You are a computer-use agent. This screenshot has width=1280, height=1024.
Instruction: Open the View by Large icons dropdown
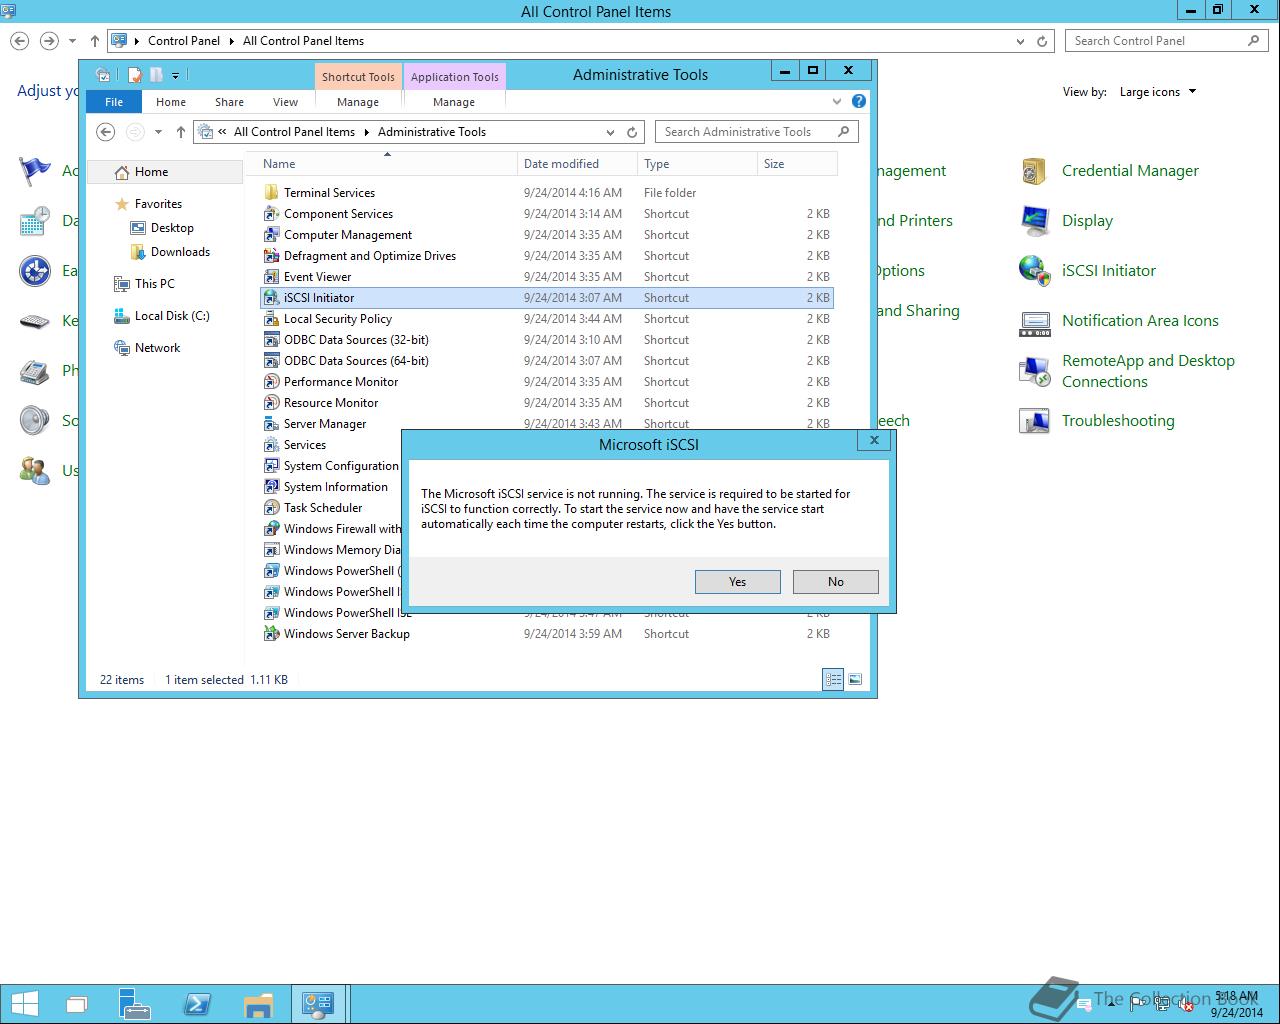coord(1158,92)
